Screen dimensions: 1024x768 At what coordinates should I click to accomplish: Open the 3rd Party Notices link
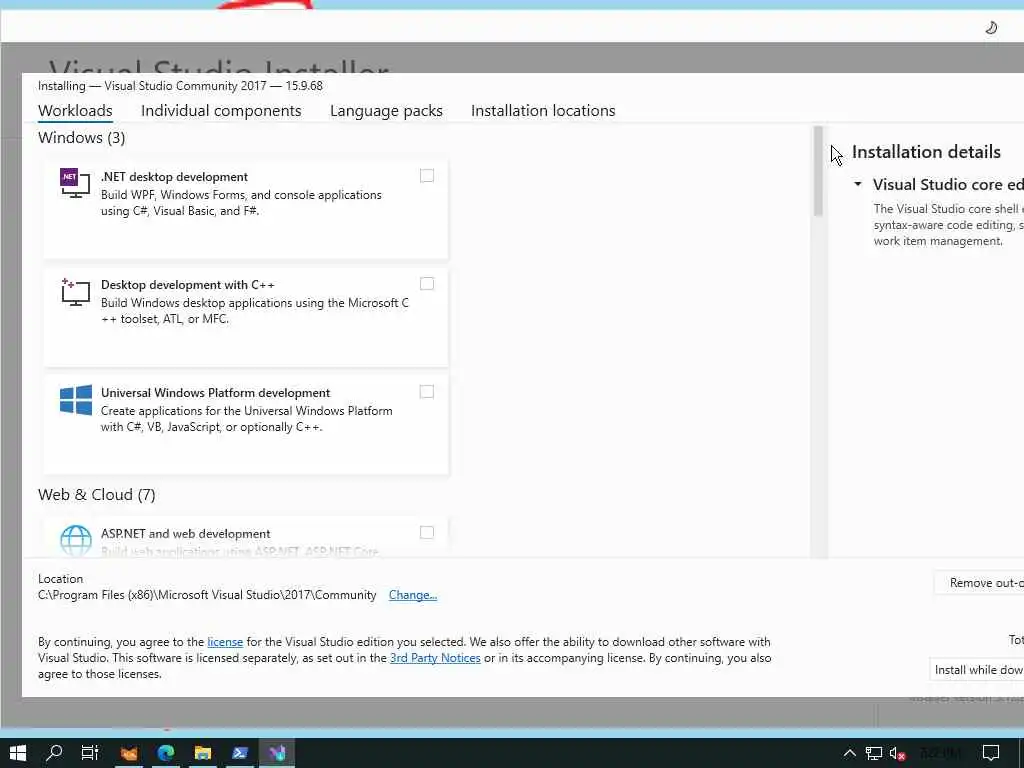coord(435,658)
